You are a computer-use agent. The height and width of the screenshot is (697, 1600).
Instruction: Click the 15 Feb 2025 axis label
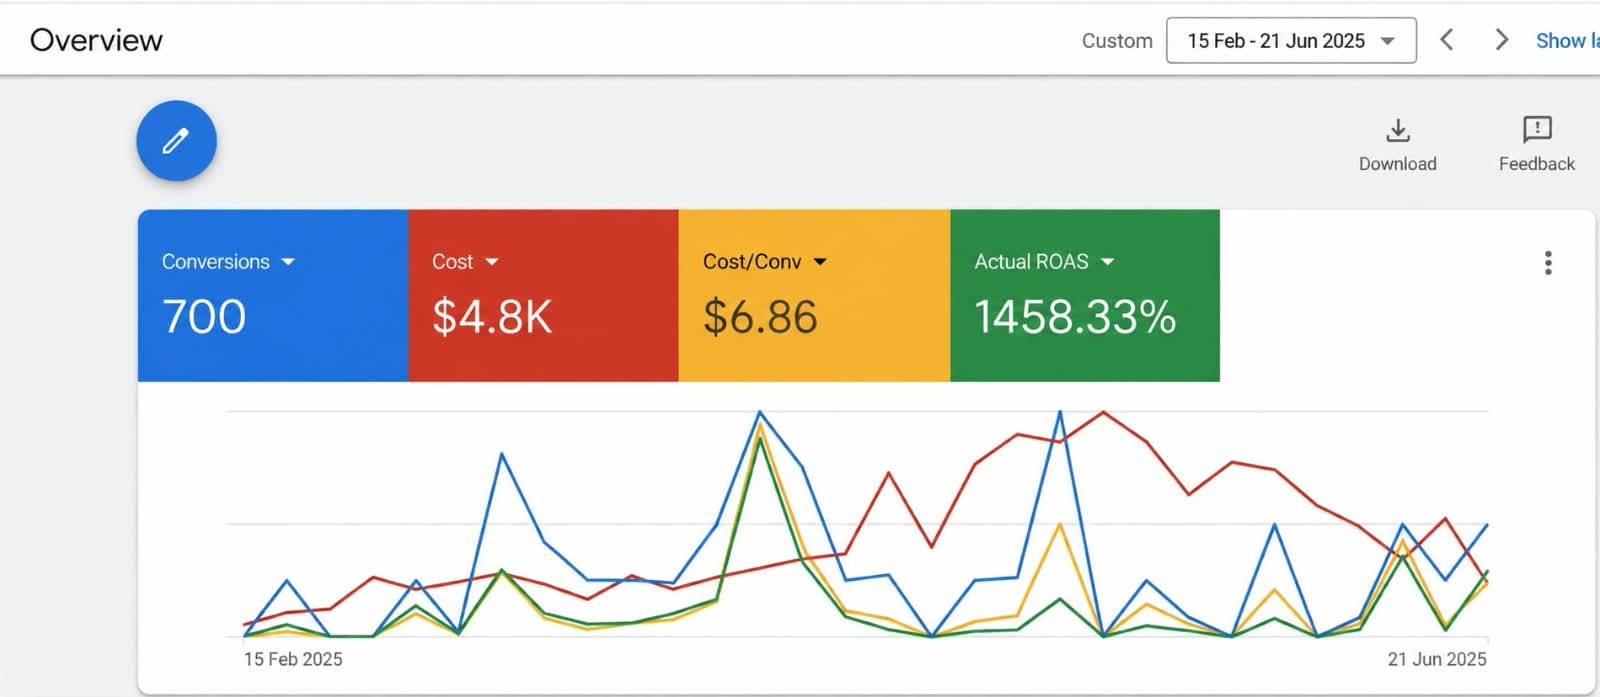point(293,659)
